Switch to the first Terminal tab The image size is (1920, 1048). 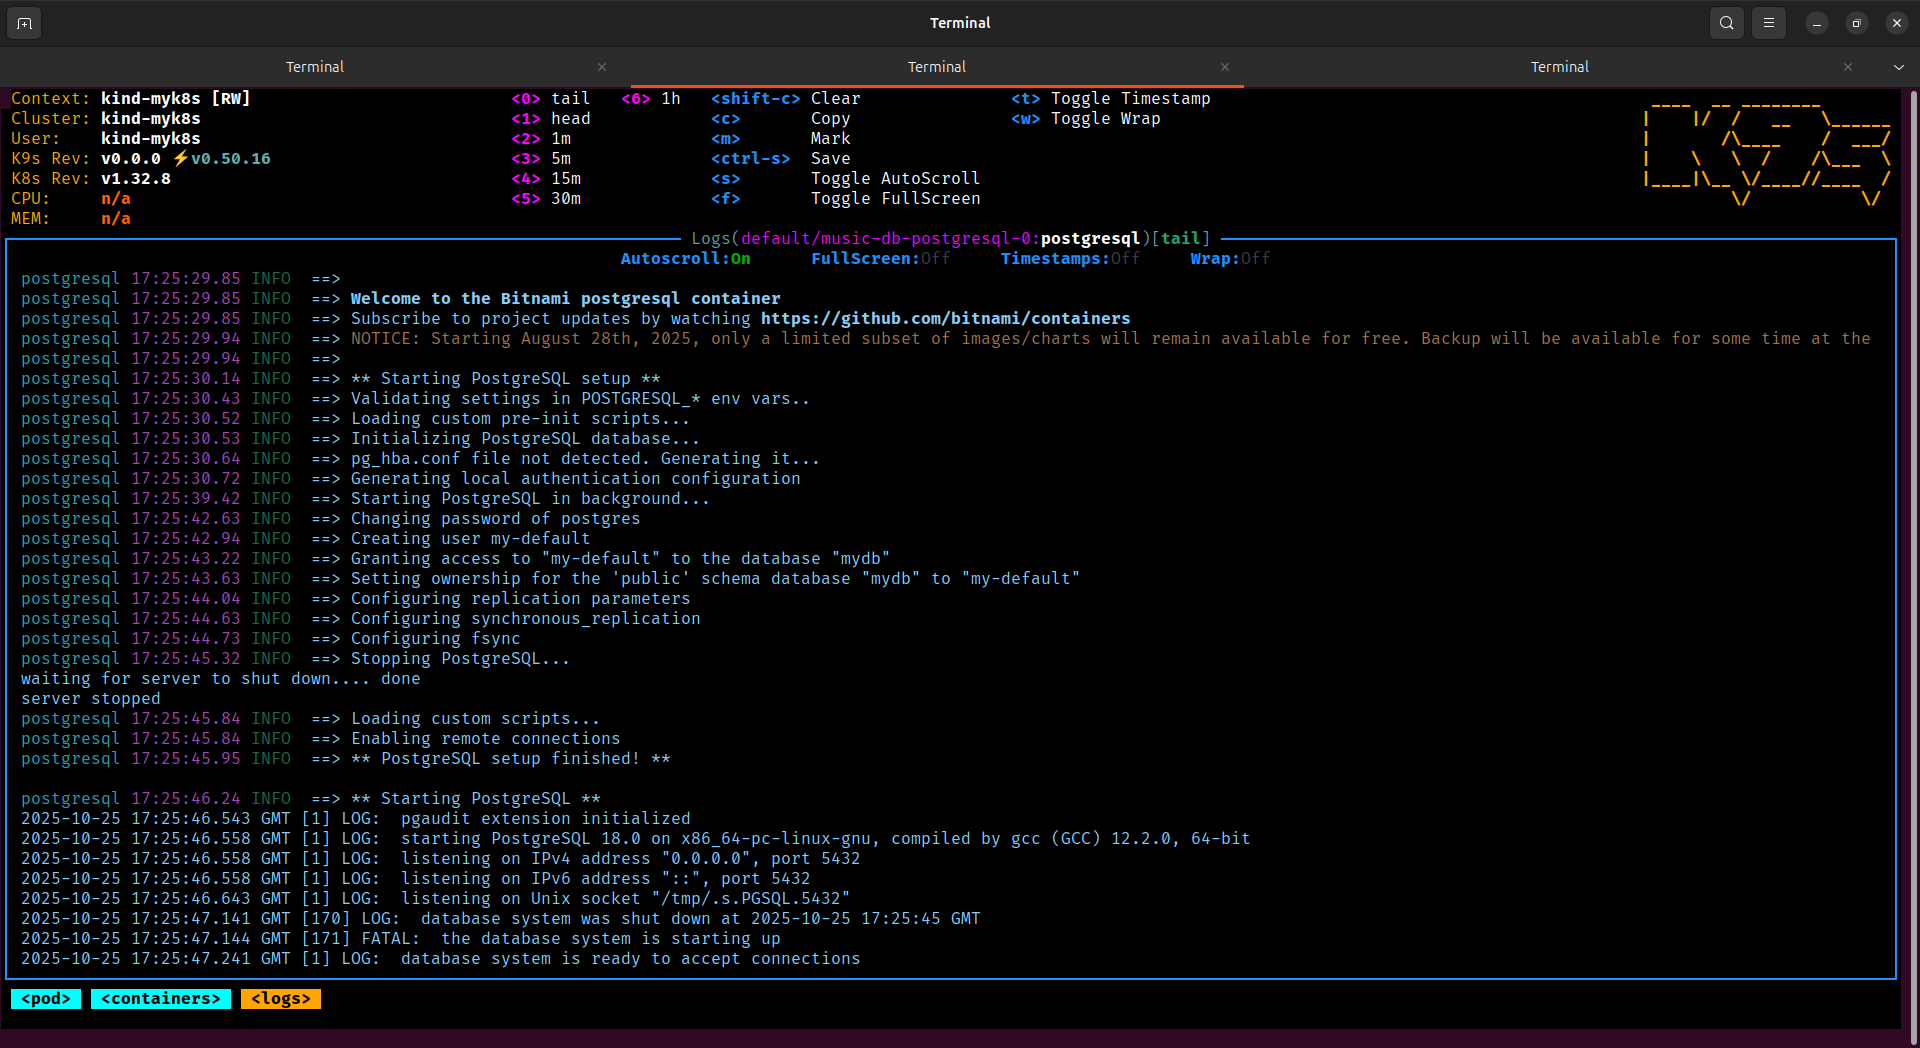pos(315,67)
